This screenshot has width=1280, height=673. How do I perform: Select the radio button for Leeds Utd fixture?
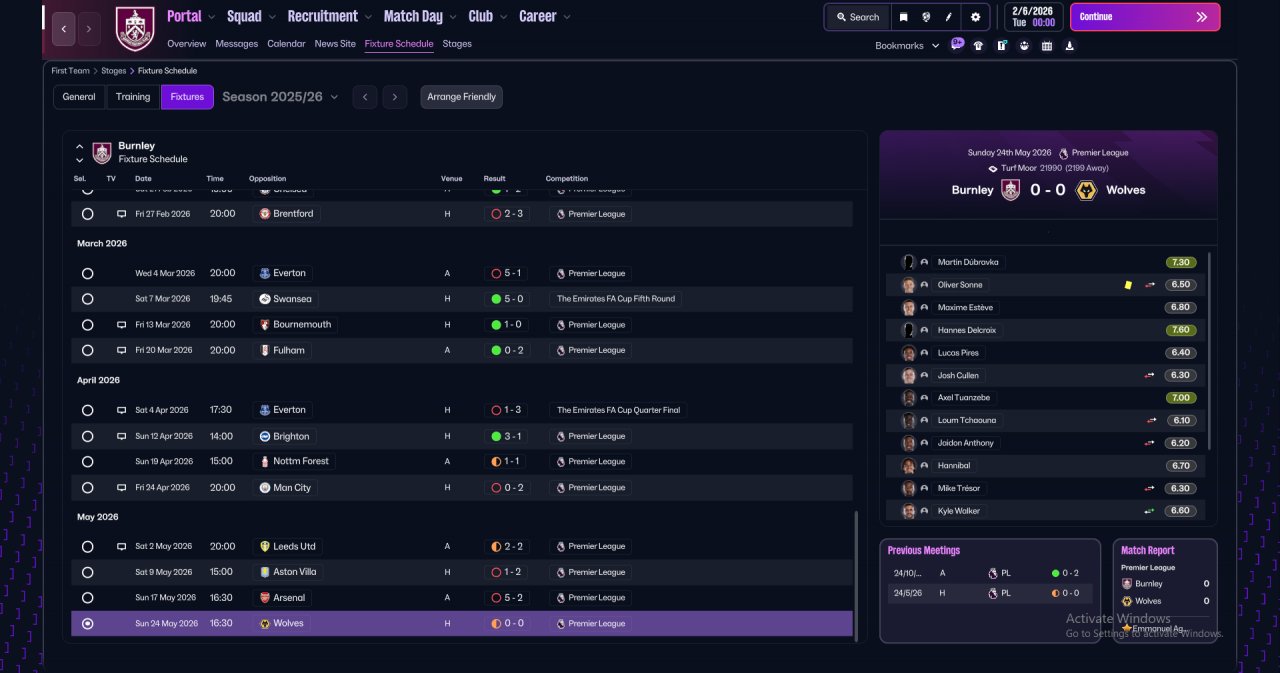coord(88,547)
